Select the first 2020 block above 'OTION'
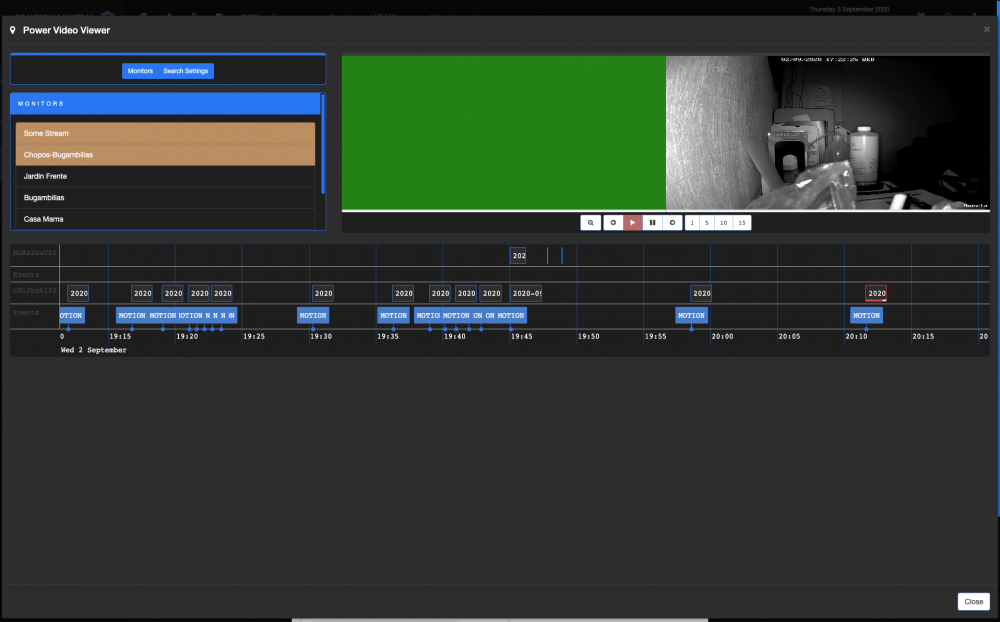 click(78, 293)
